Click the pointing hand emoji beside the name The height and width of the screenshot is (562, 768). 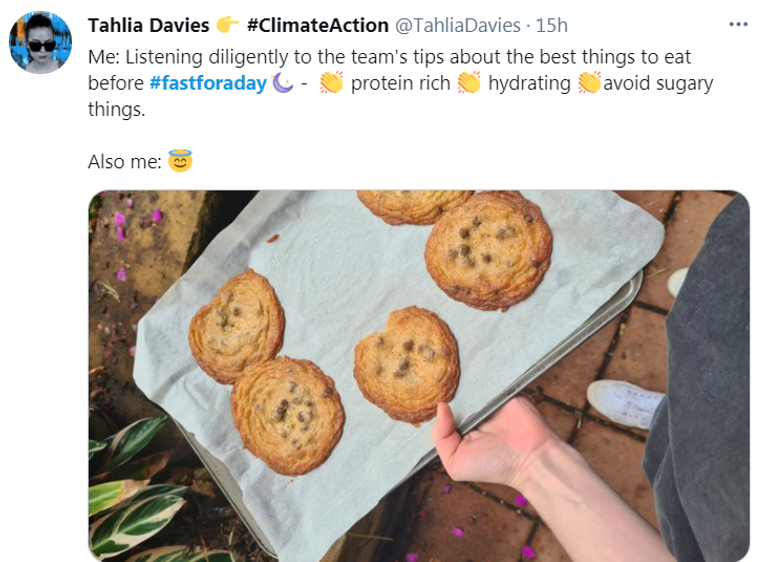click(x=227, y=25)
